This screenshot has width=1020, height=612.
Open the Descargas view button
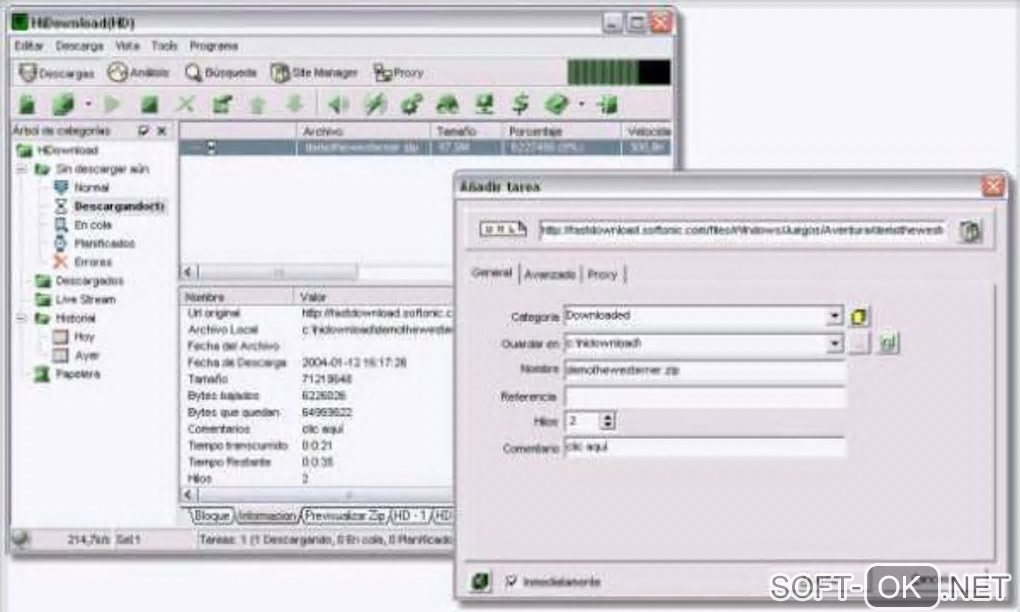[56, 73]
